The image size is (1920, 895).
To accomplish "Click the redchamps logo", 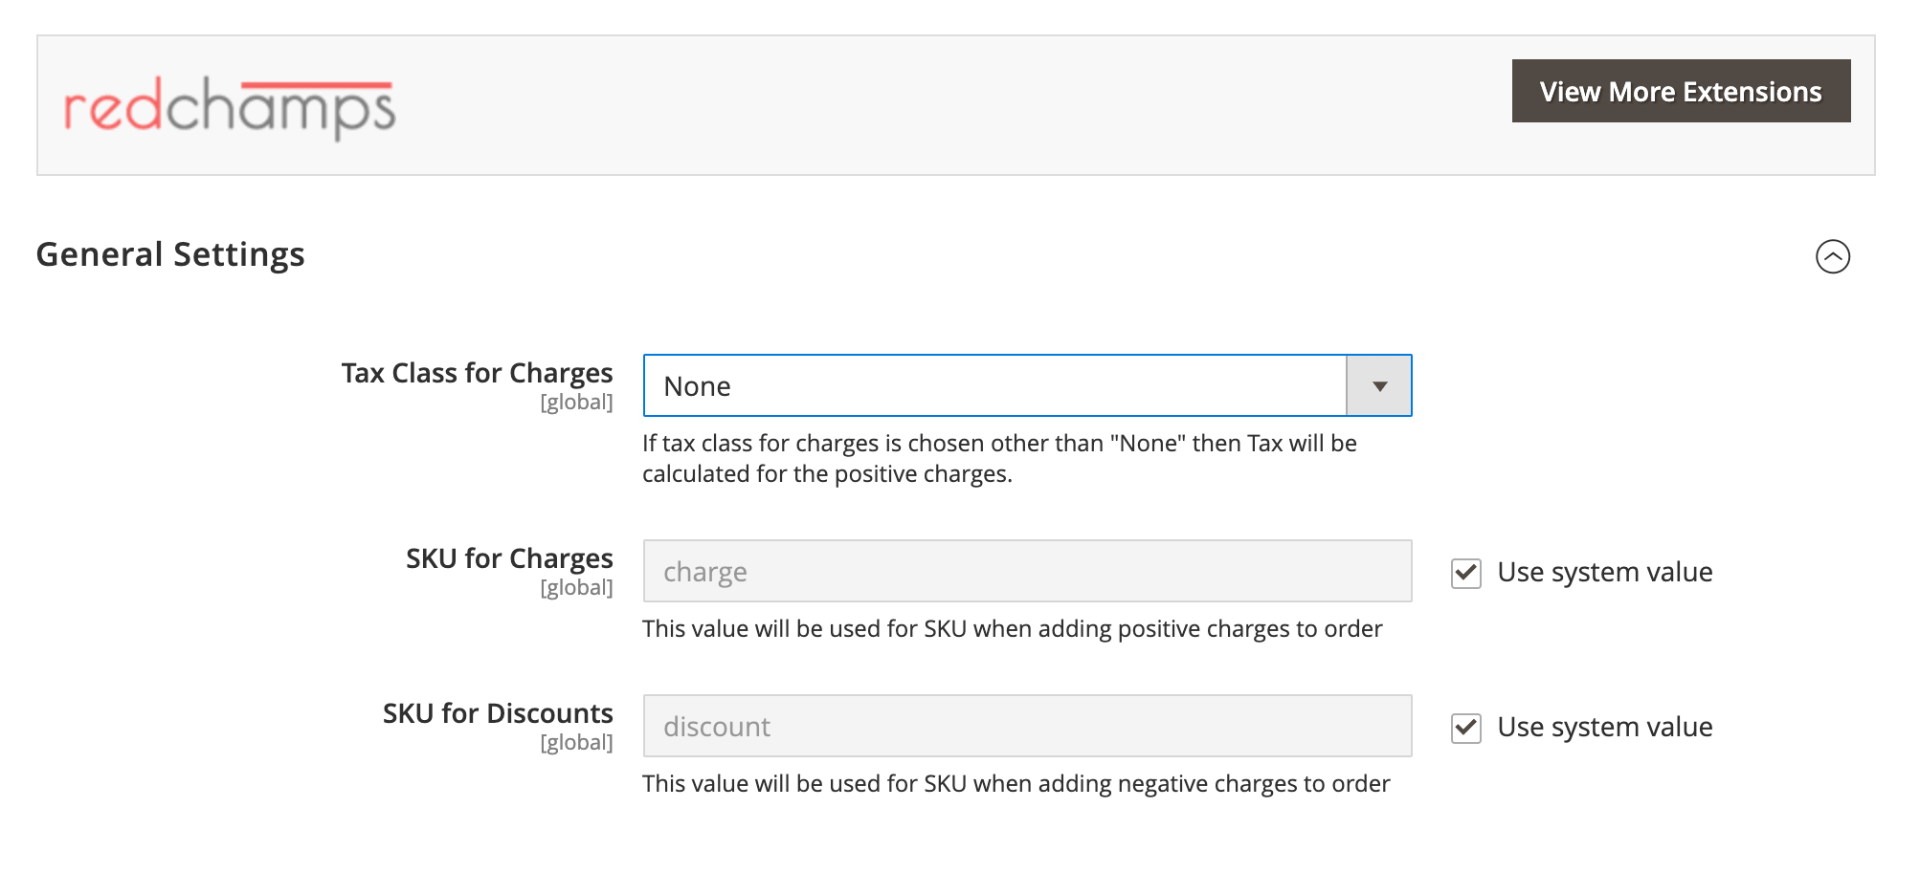I will pos(230,107).
